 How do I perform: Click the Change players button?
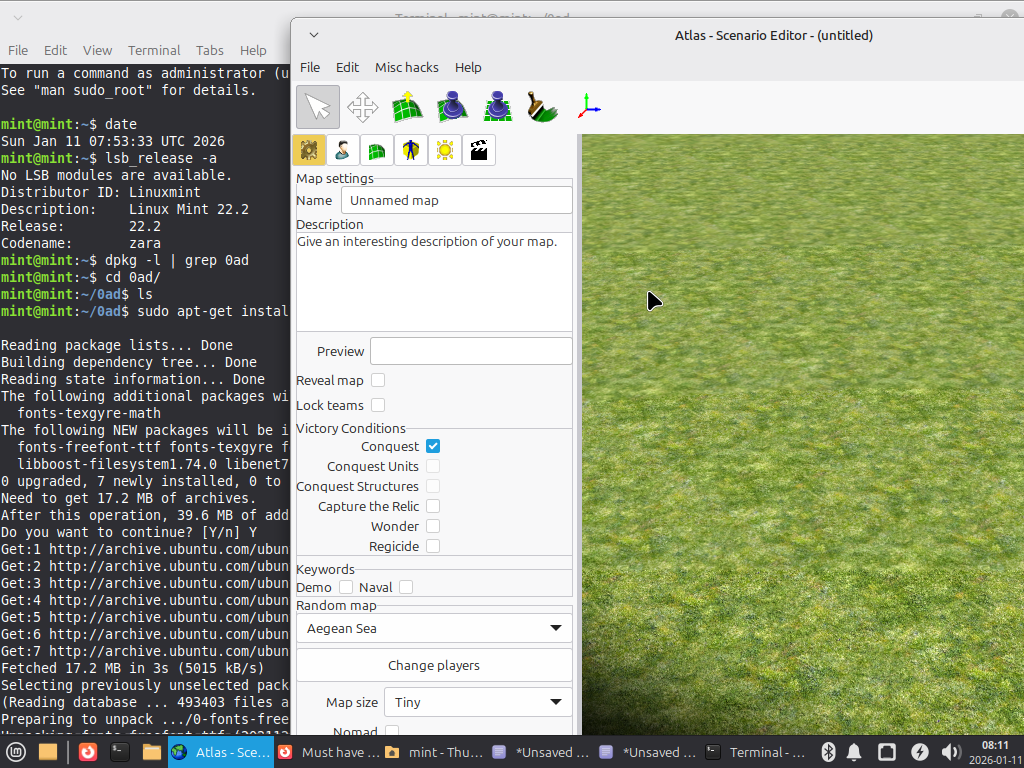[434, 665]
